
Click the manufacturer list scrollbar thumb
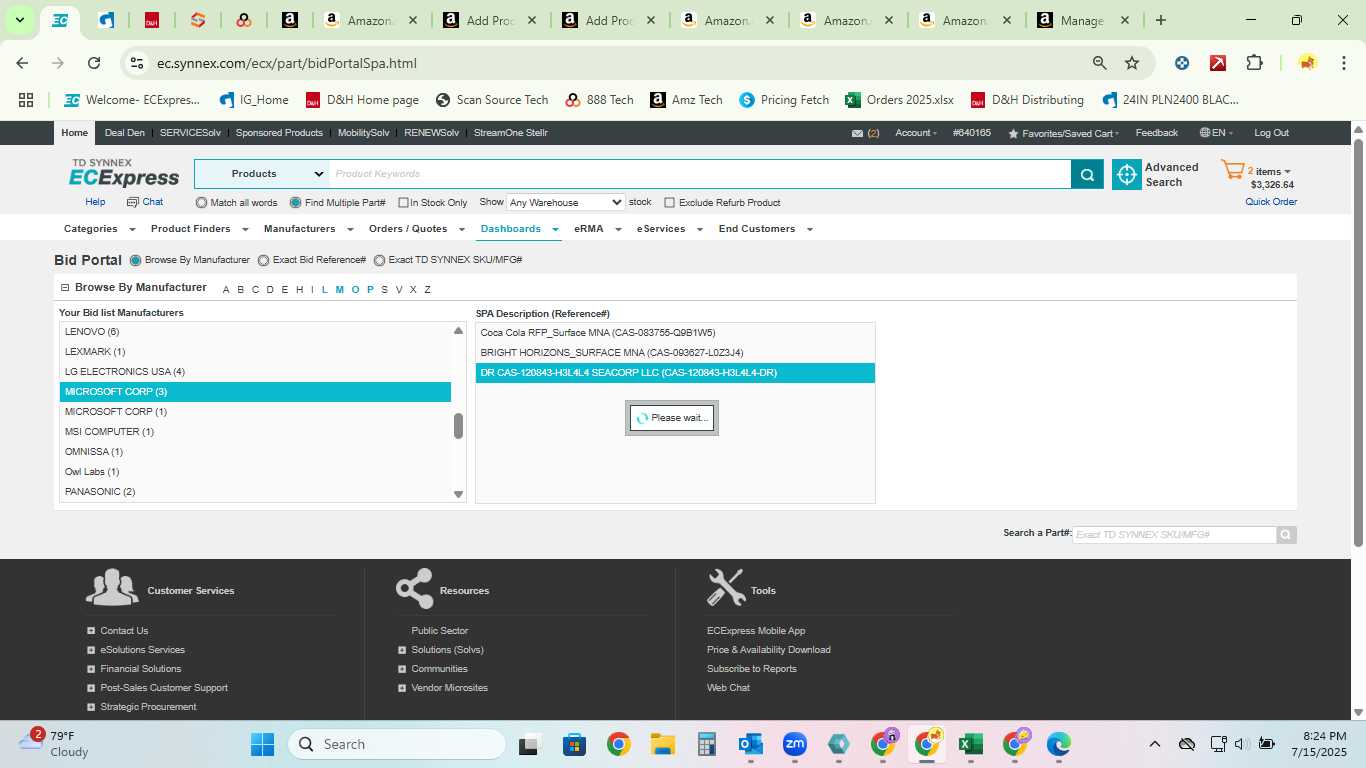(458, 426)
